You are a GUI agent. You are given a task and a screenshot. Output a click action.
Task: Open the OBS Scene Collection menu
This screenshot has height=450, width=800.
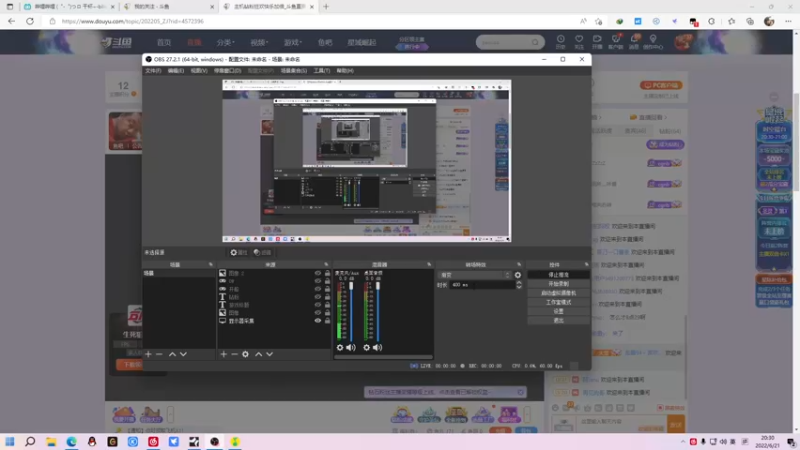point(293,71)
